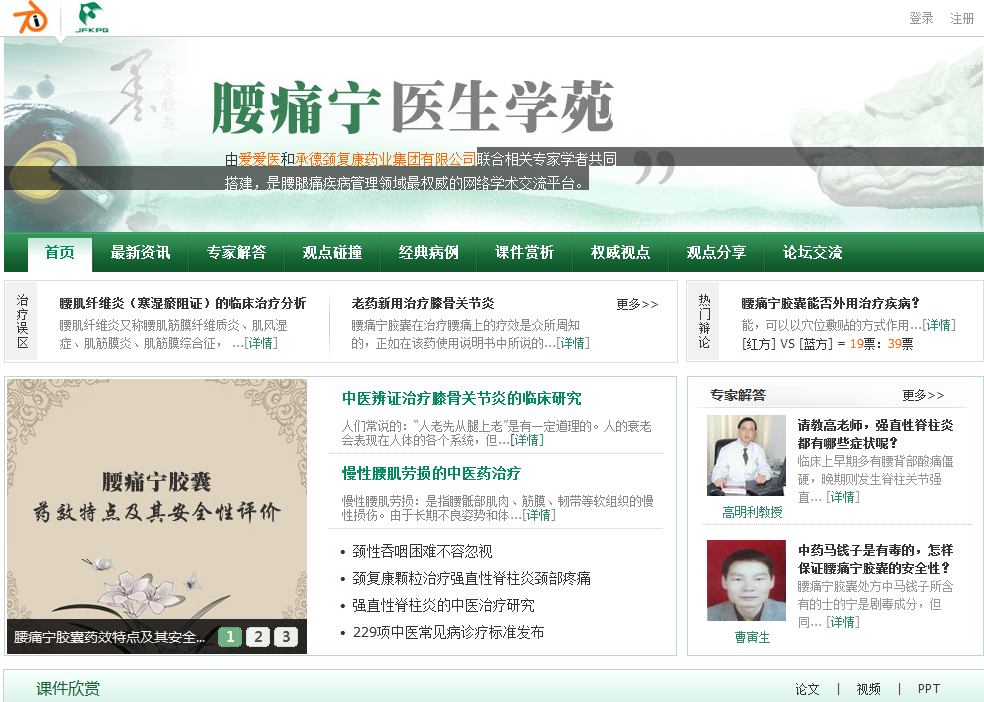
Task: Open the 注册 register link
Action: 962,18
